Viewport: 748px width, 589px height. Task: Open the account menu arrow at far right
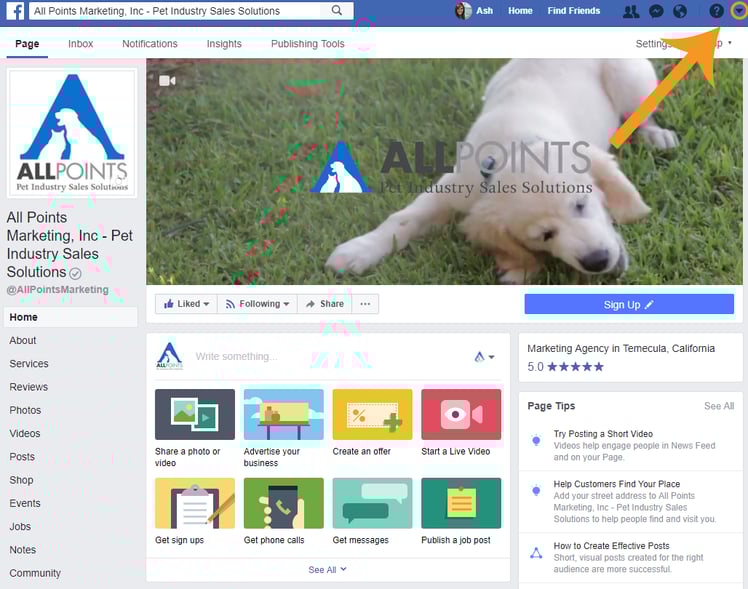[738, 11]
